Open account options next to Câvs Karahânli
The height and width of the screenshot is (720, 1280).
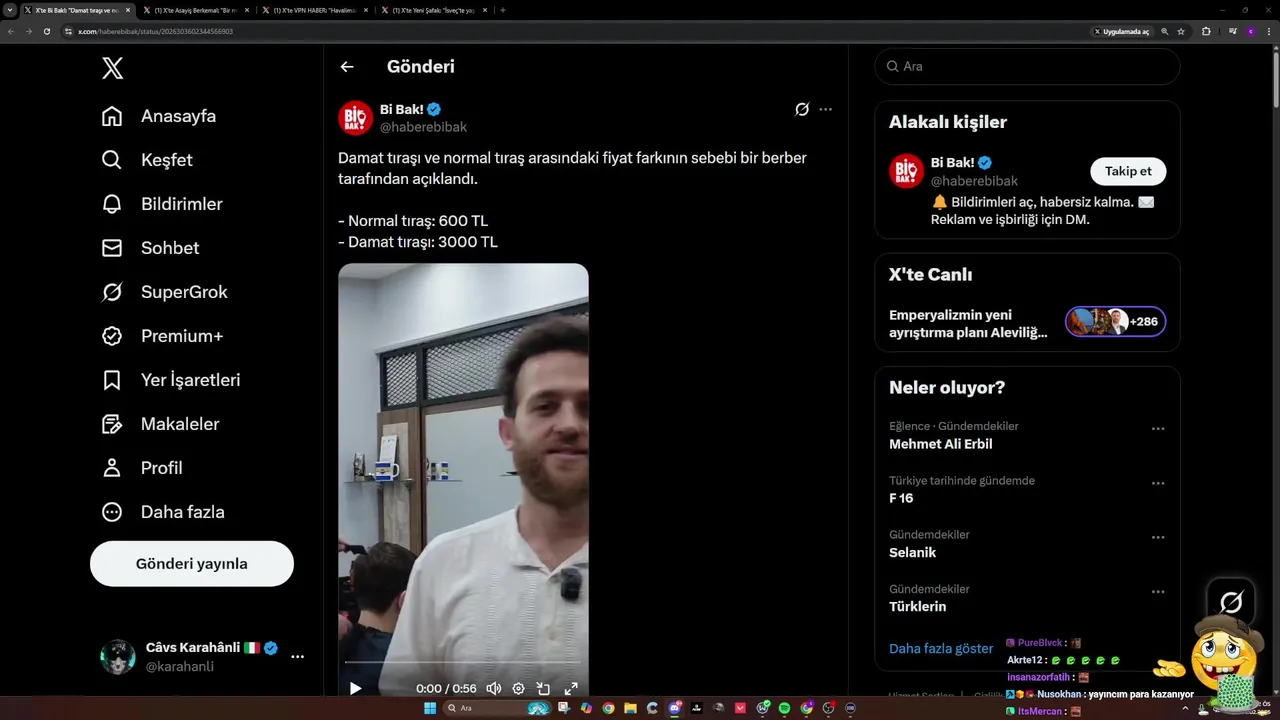297,657
